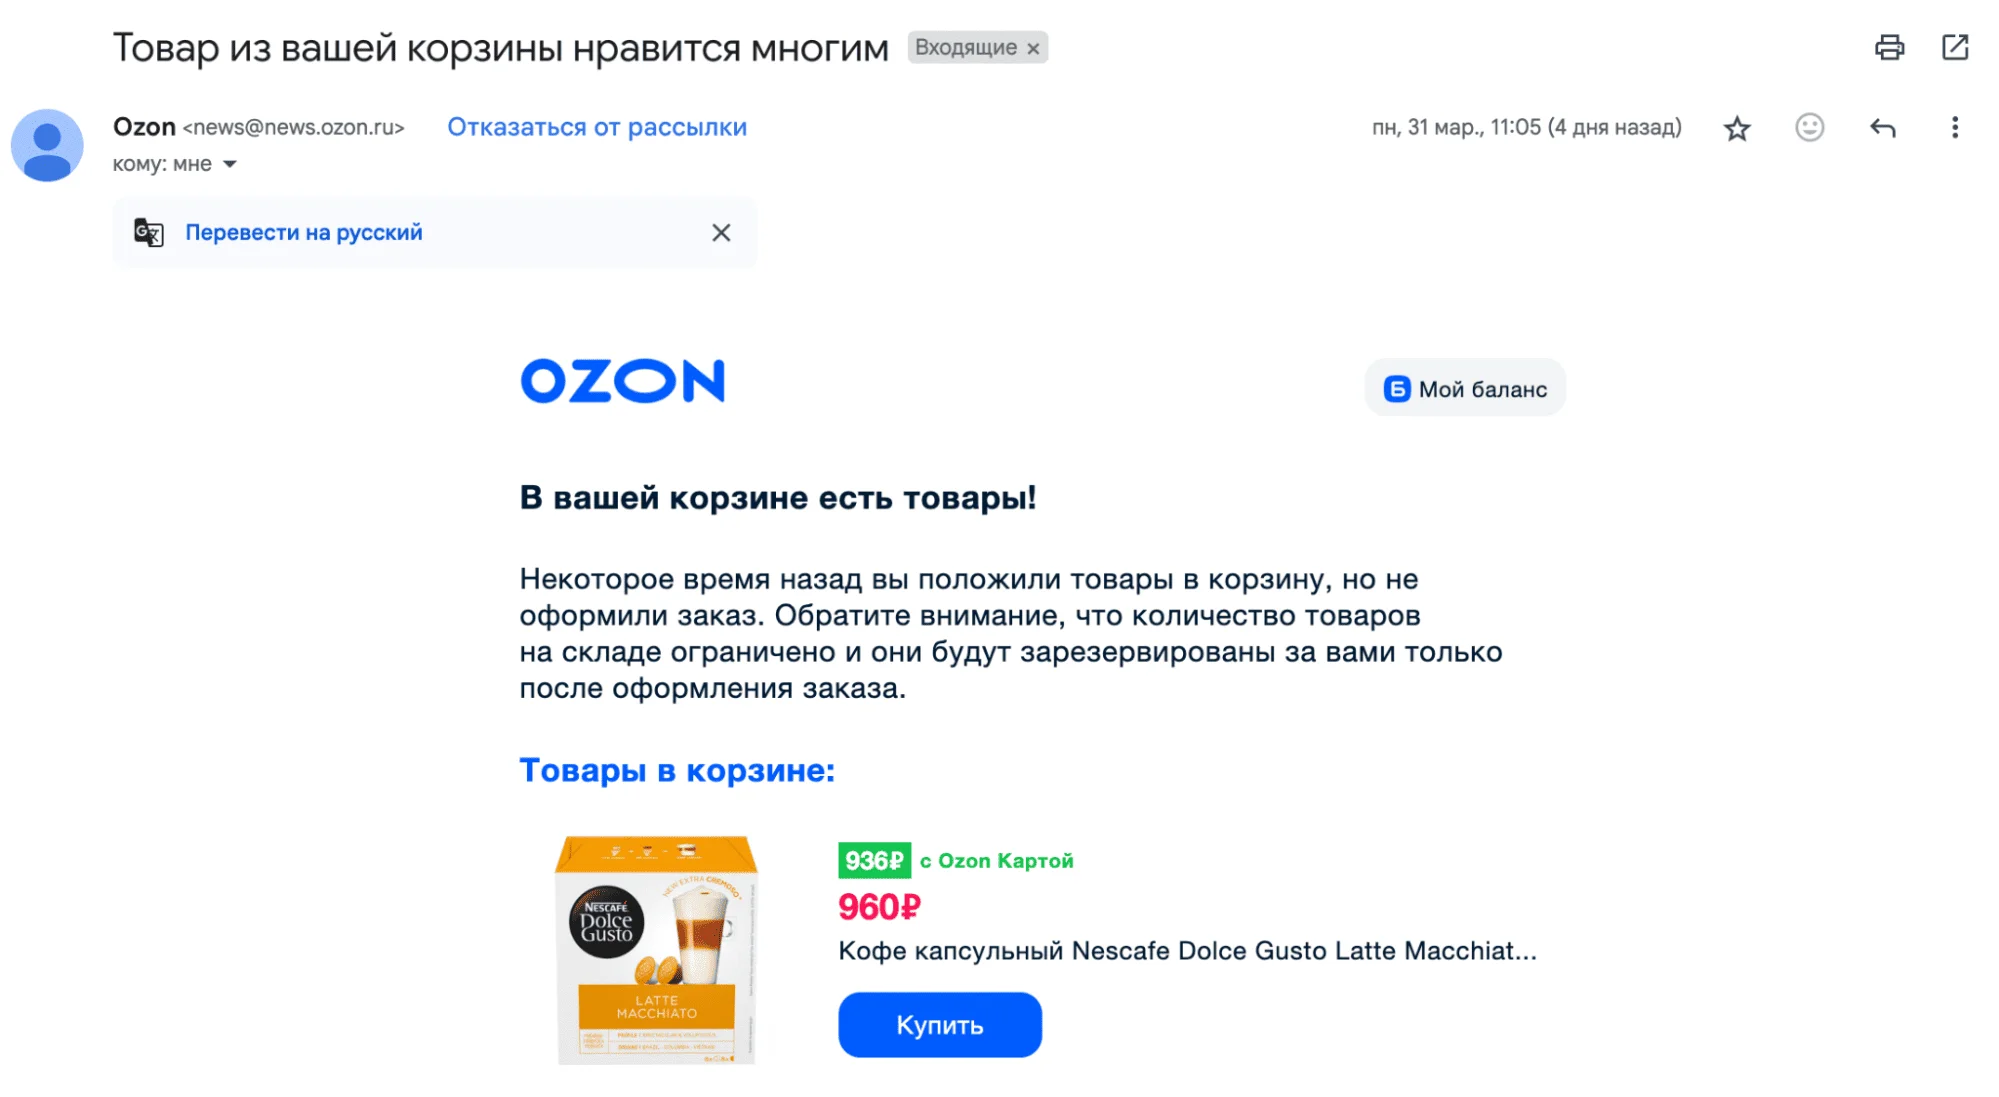Dismiss the translation suggestion bar
This screenshot has height=1097, width=1999.
tap(721, 233)
